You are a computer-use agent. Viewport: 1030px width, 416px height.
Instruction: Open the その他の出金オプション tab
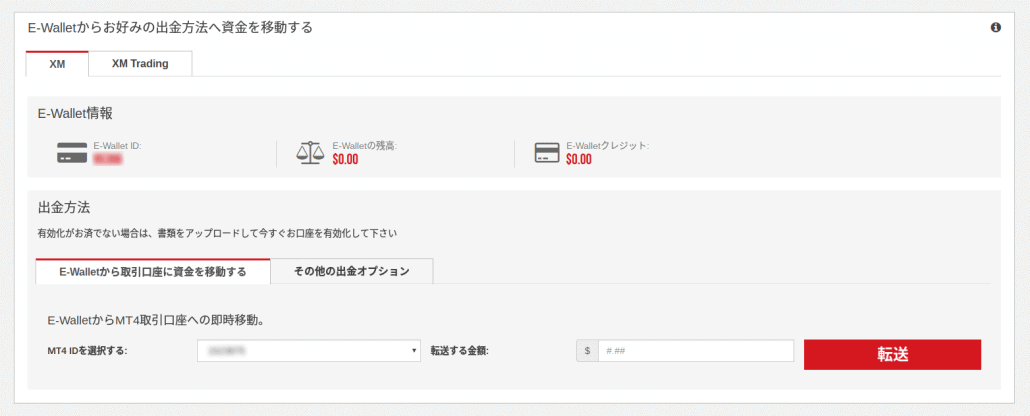click(351, 271)
